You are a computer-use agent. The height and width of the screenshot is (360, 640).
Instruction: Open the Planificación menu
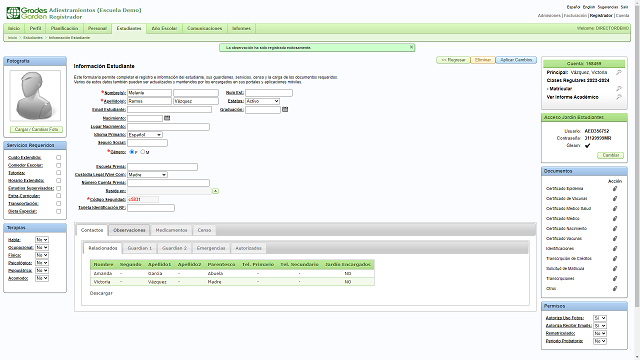(64, 28)
